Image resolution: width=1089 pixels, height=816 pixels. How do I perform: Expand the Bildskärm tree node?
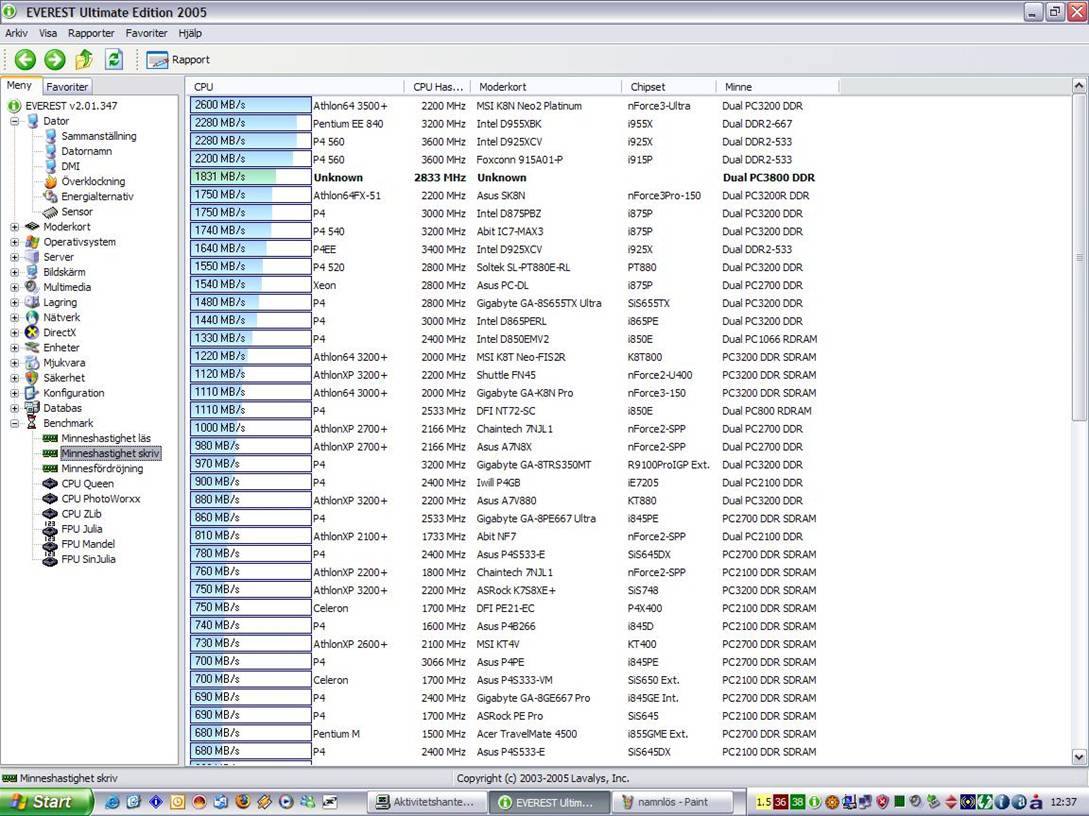click(x=14, y=272)
